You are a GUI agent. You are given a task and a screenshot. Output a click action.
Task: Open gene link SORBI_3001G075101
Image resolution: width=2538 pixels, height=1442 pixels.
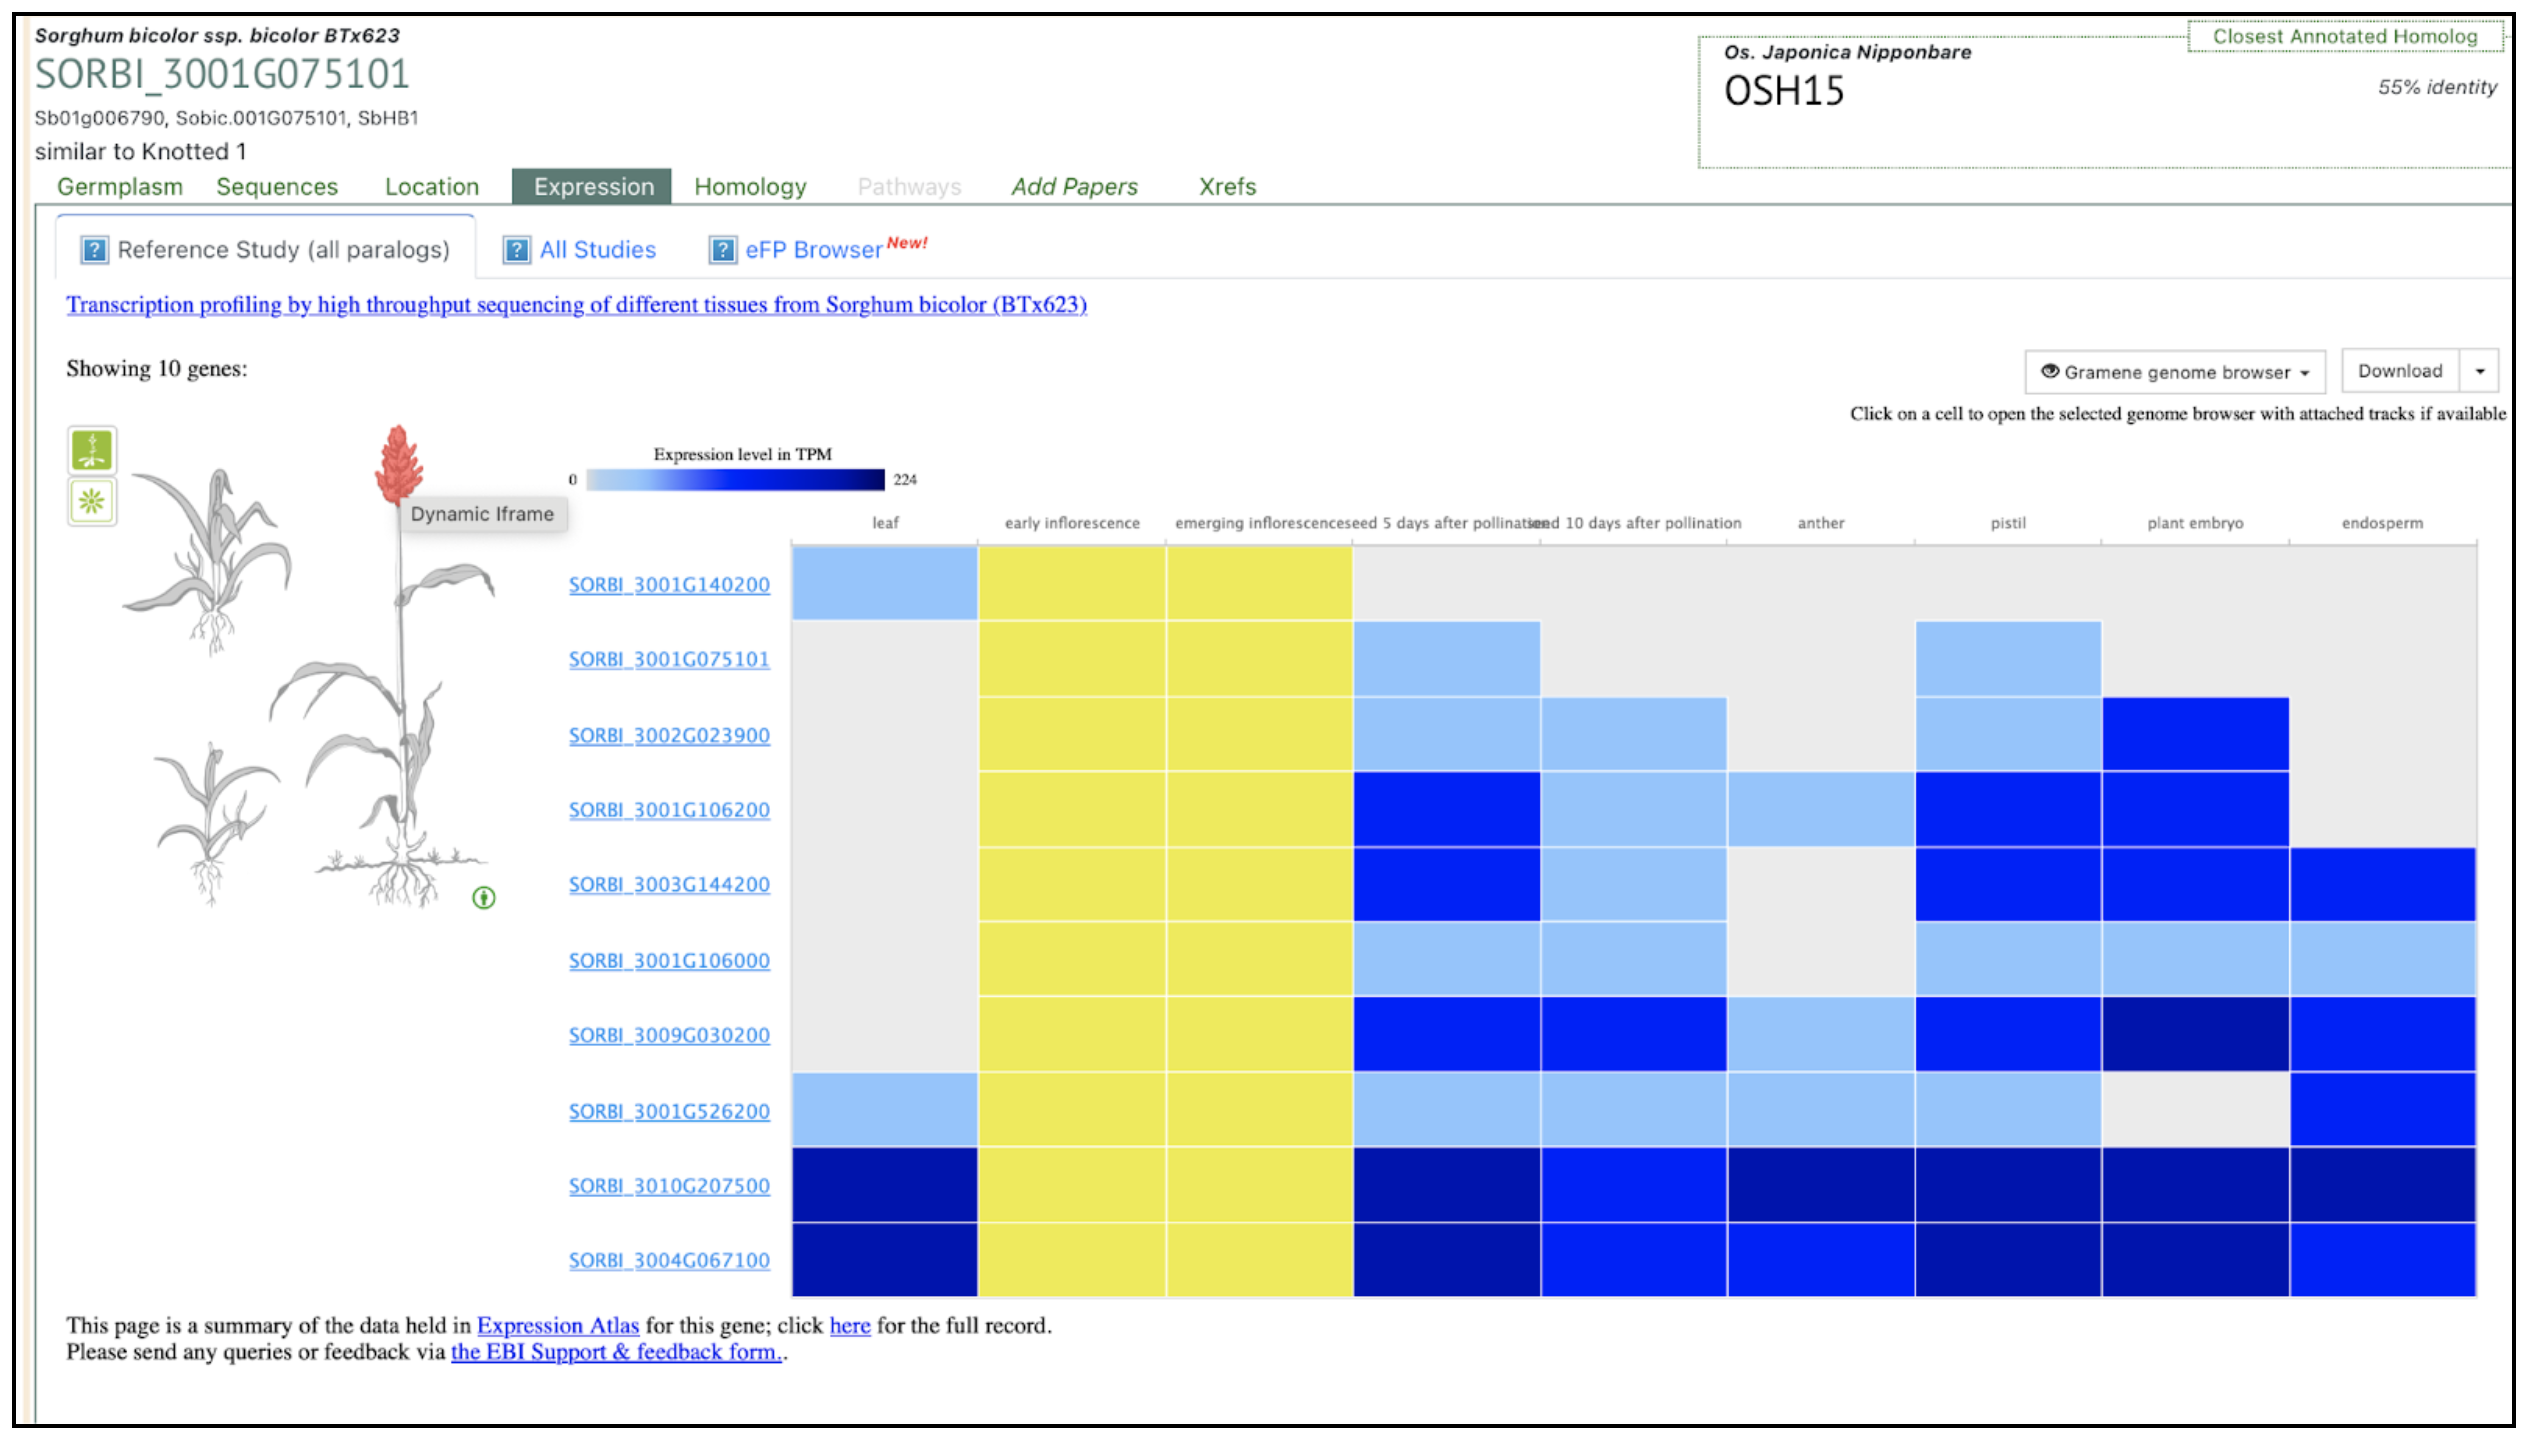tap(669, 660)
